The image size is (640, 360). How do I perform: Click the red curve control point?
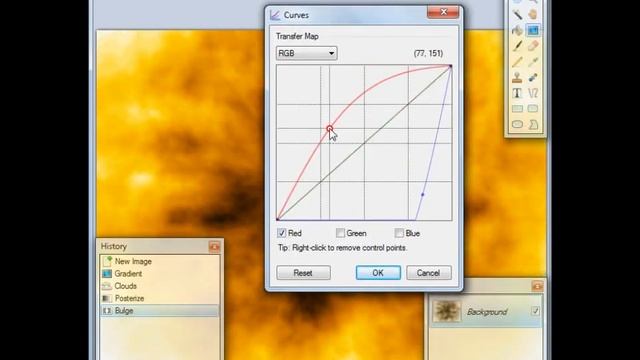[x=329, y=129]
